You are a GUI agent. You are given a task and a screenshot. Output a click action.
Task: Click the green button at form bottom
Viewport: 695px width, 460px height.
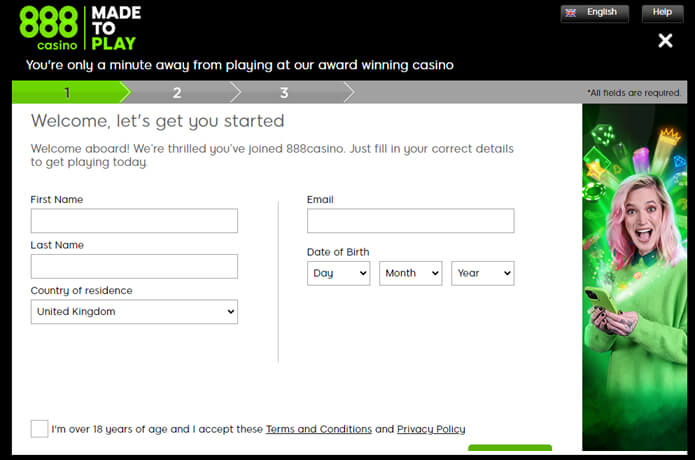[510, 448]
